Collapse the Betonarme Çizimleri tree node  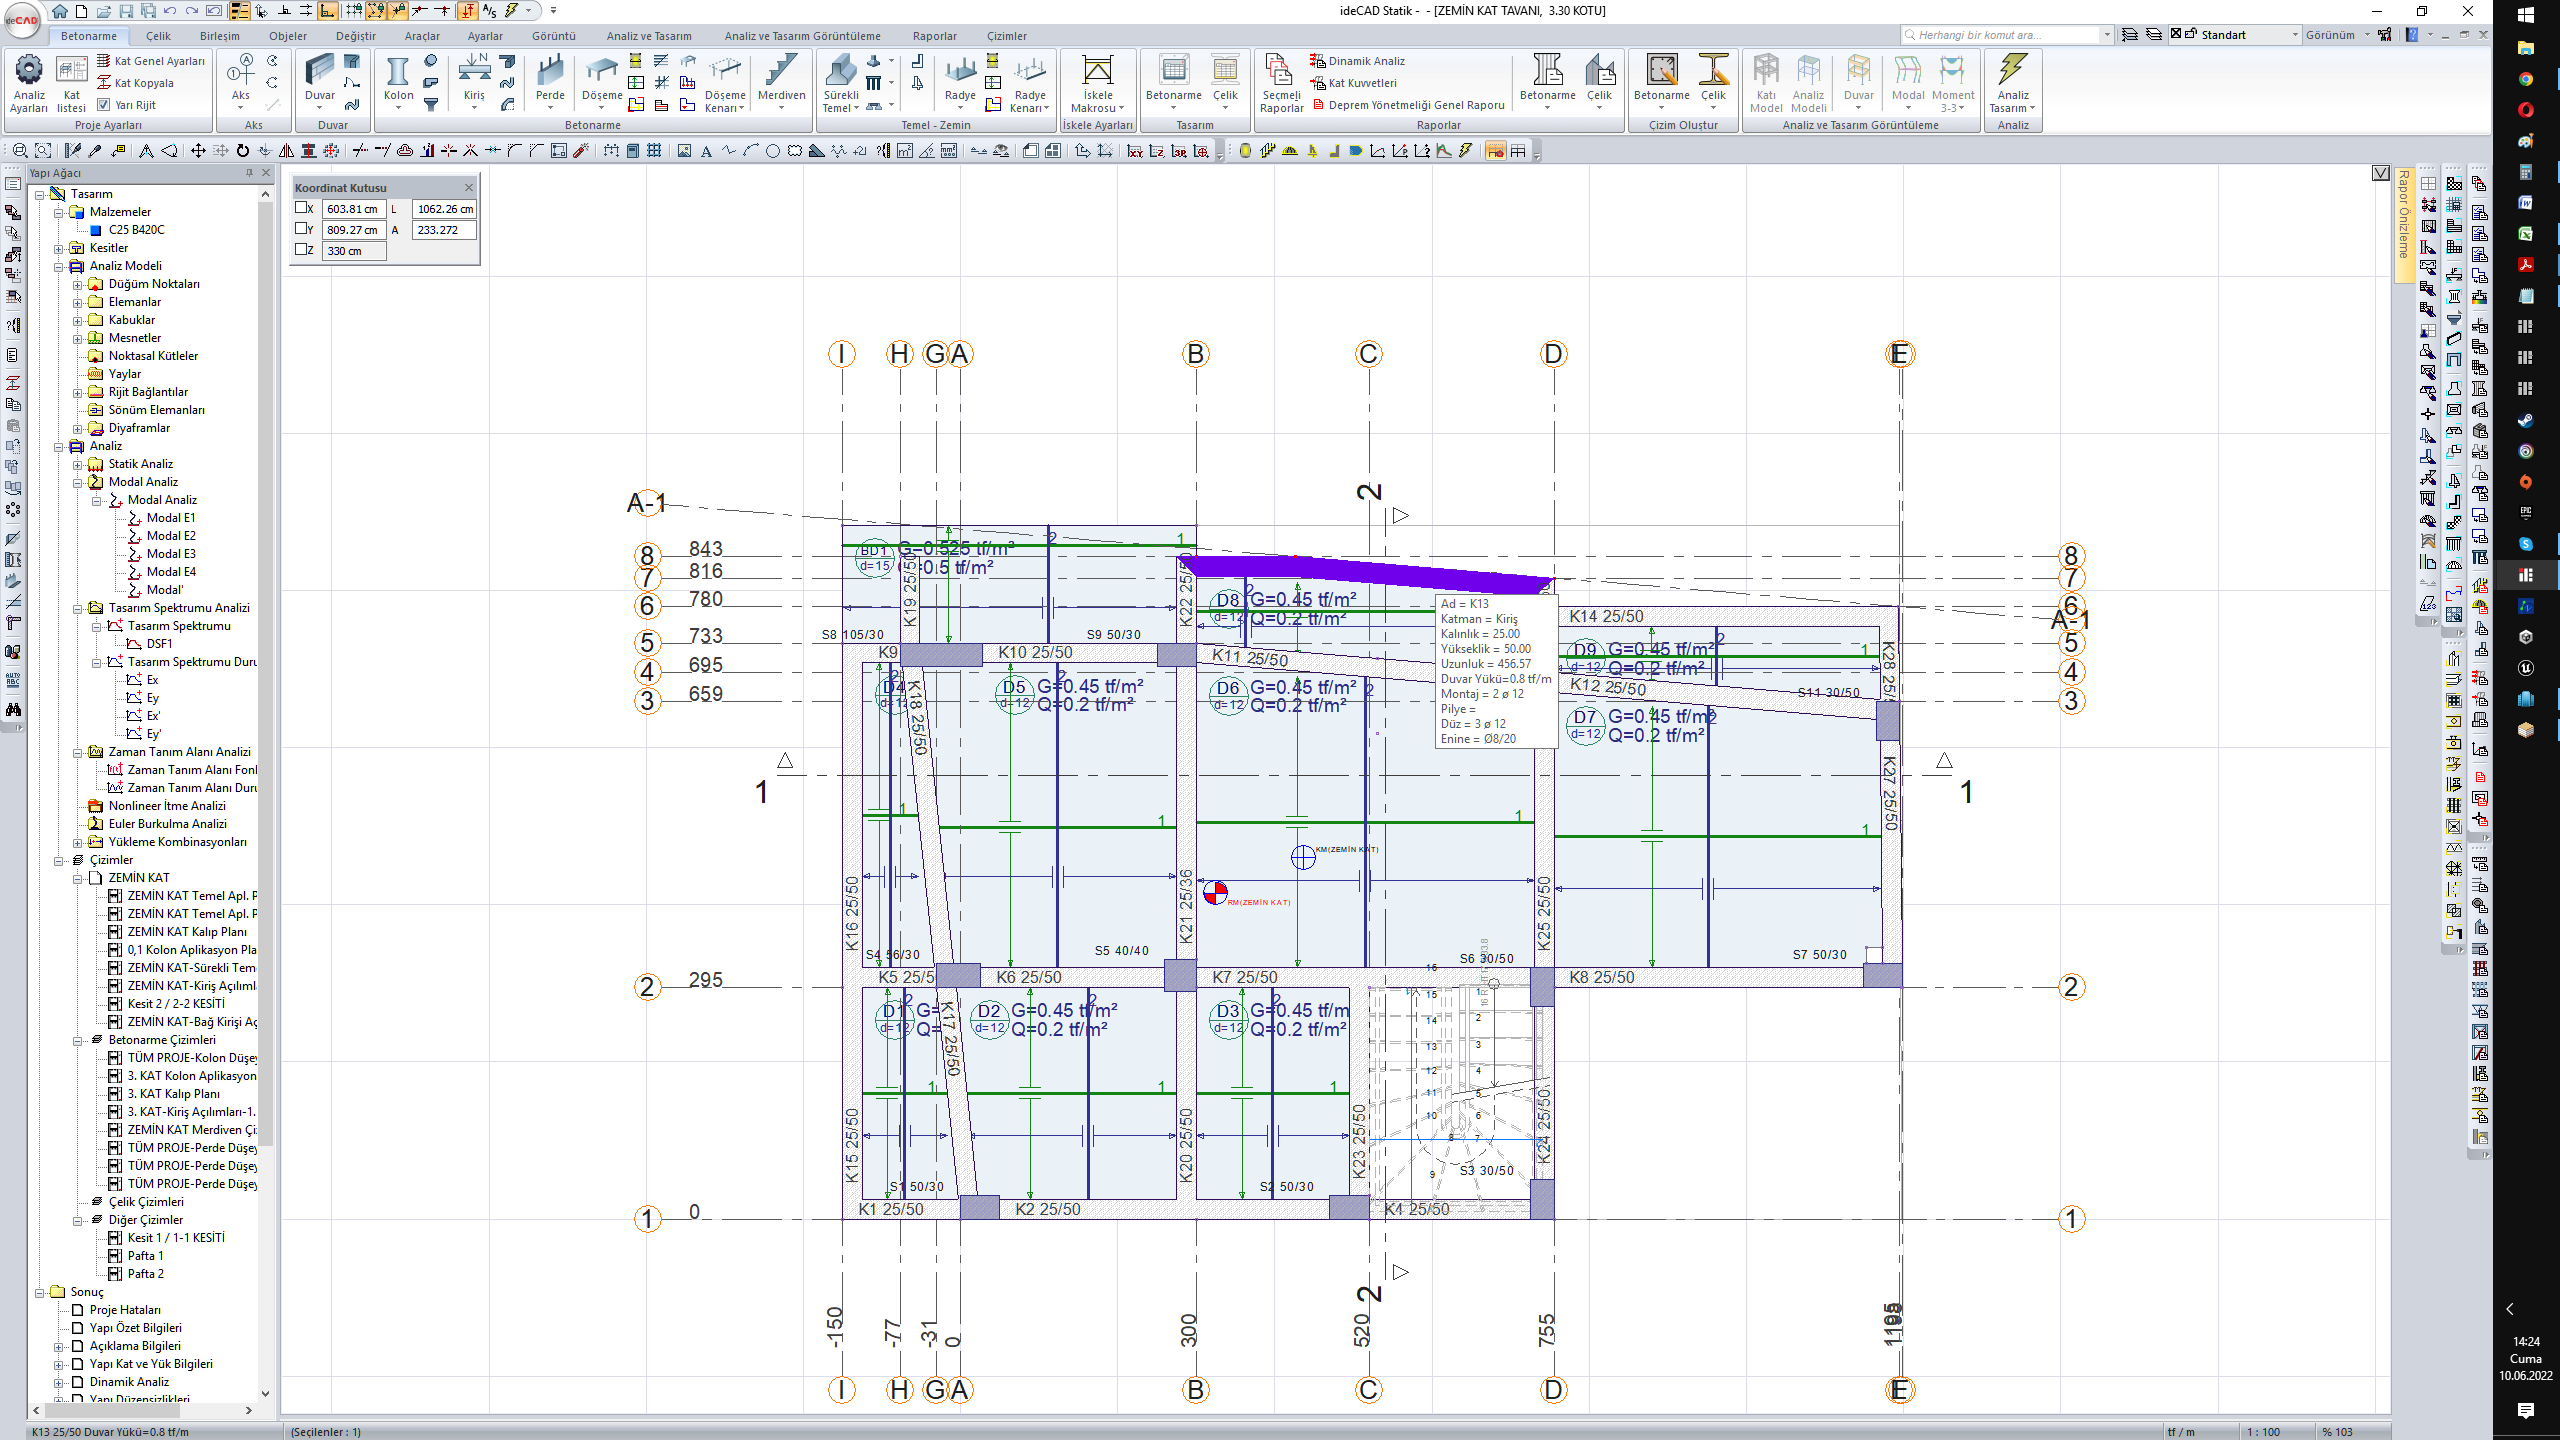(77, 1040)
